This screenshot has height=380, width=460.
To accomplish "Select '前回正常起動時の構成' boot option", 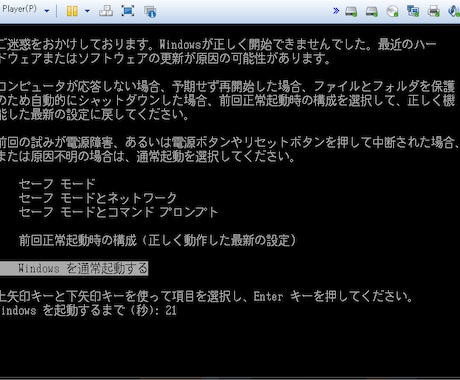I will pos(157,240).
